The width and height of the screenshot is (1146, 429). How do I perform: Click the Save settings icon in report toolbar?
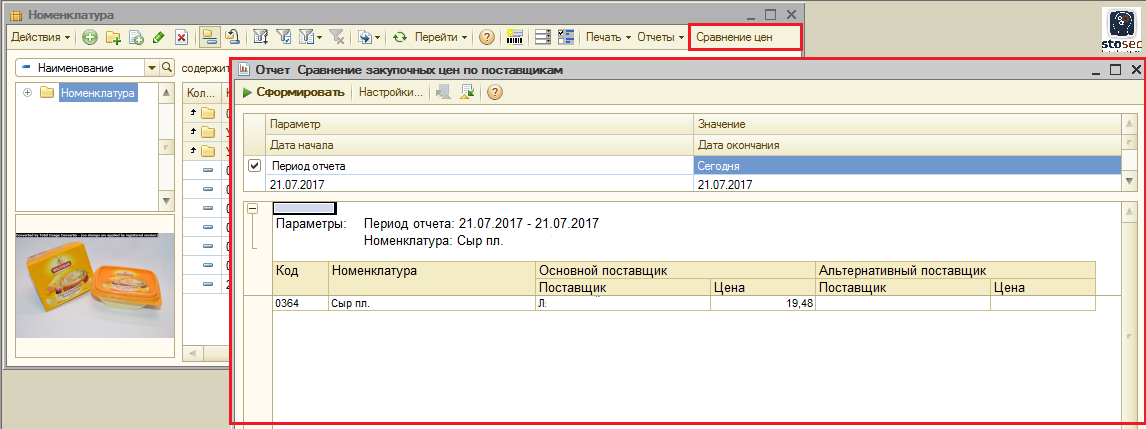pyautogui.click(x=466, y=92)
